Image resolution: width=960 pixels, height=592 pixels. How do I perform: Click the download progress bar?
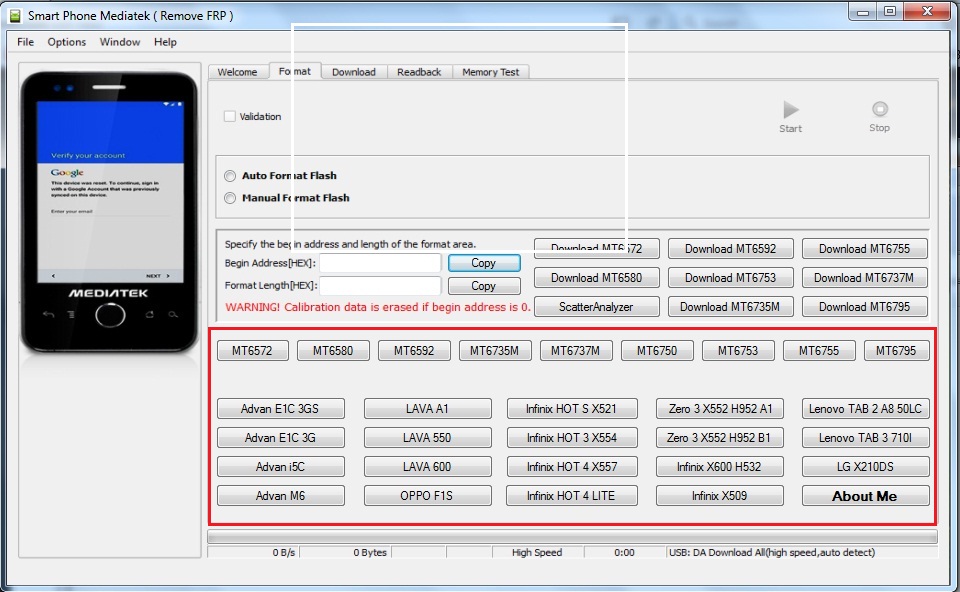click(572, 537)
